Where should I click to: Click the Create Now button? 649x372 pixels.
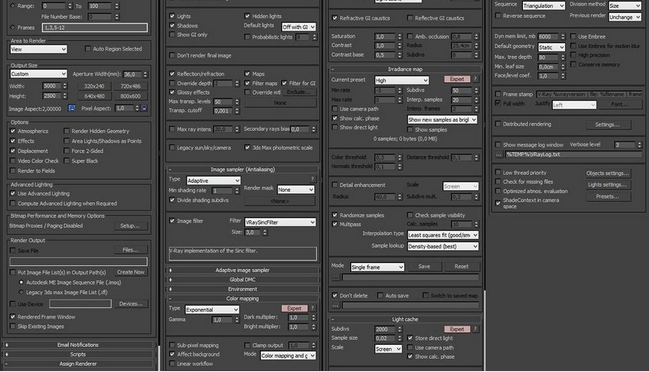pyautogui.click(x=130, y=272)
